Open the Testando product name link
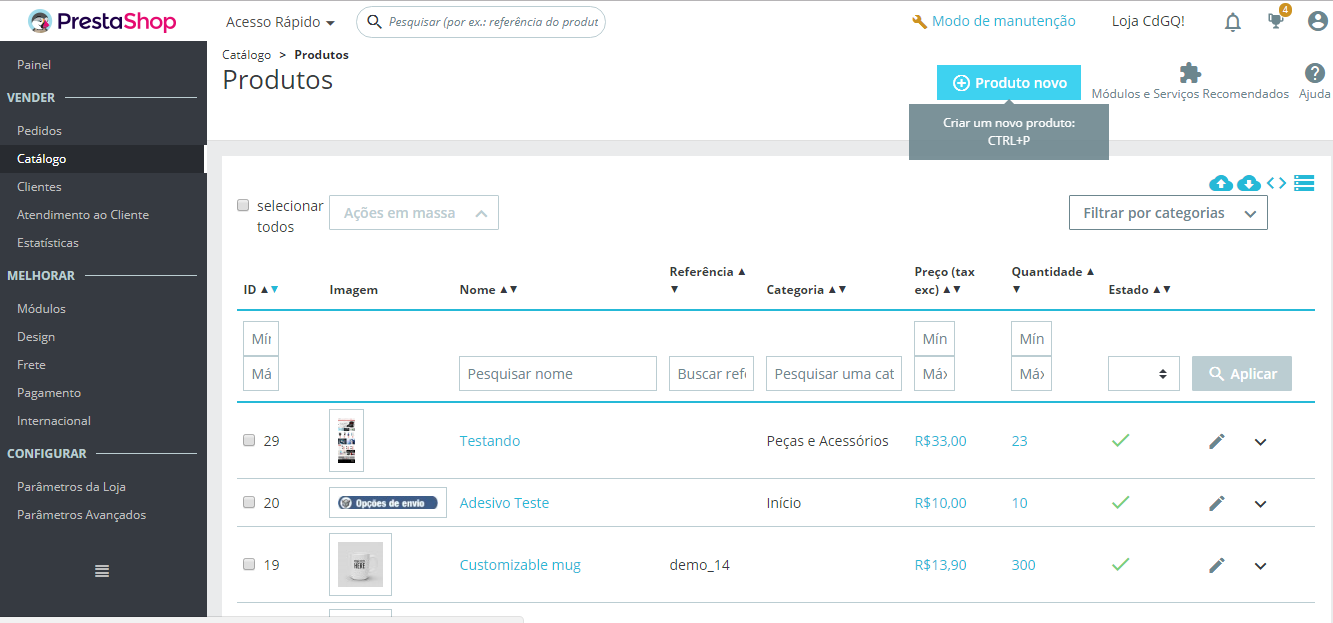This screenshot has width=1333, height=623. coord(490,441)
